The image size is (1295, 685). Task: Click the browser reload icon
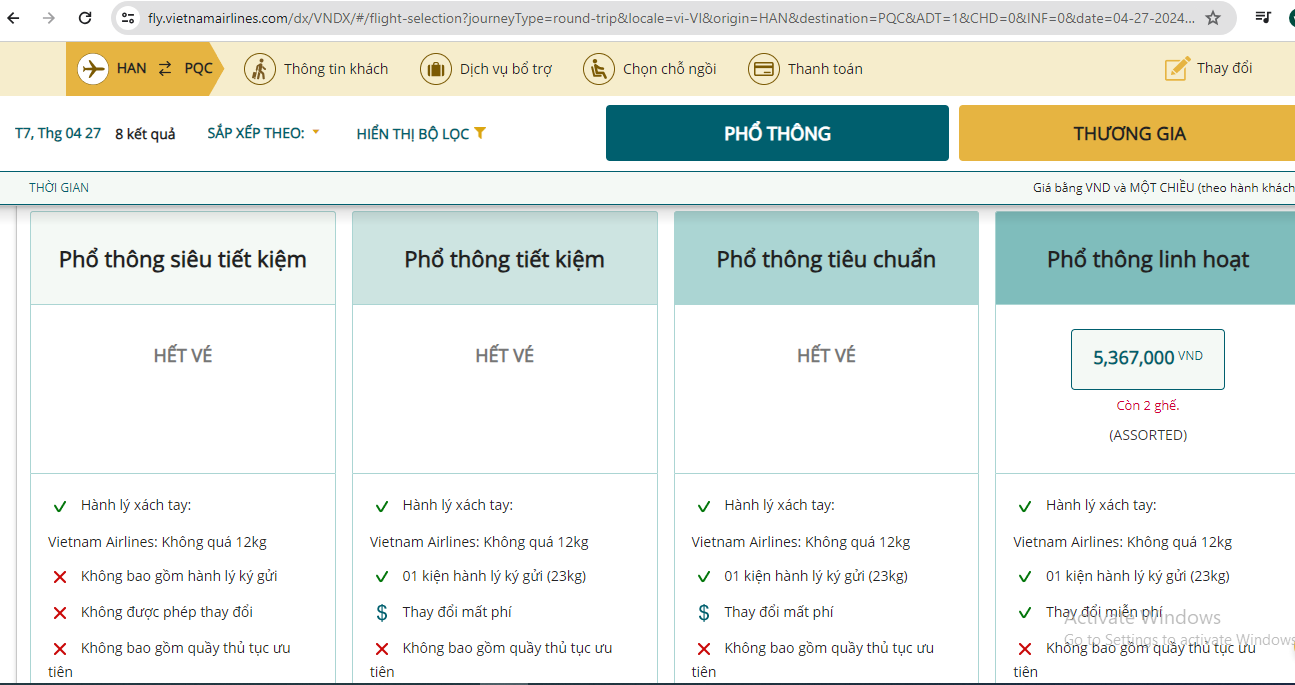(x=84, y=17)
